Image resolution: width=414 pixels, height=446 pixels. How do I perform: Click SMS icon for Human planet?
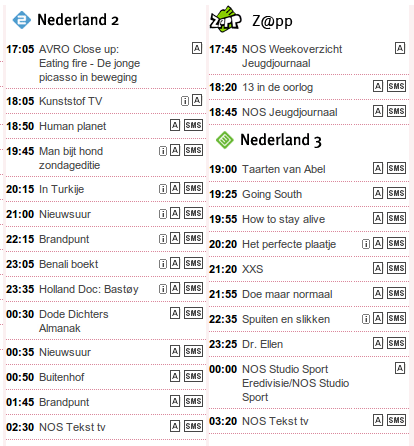point(193,125)
